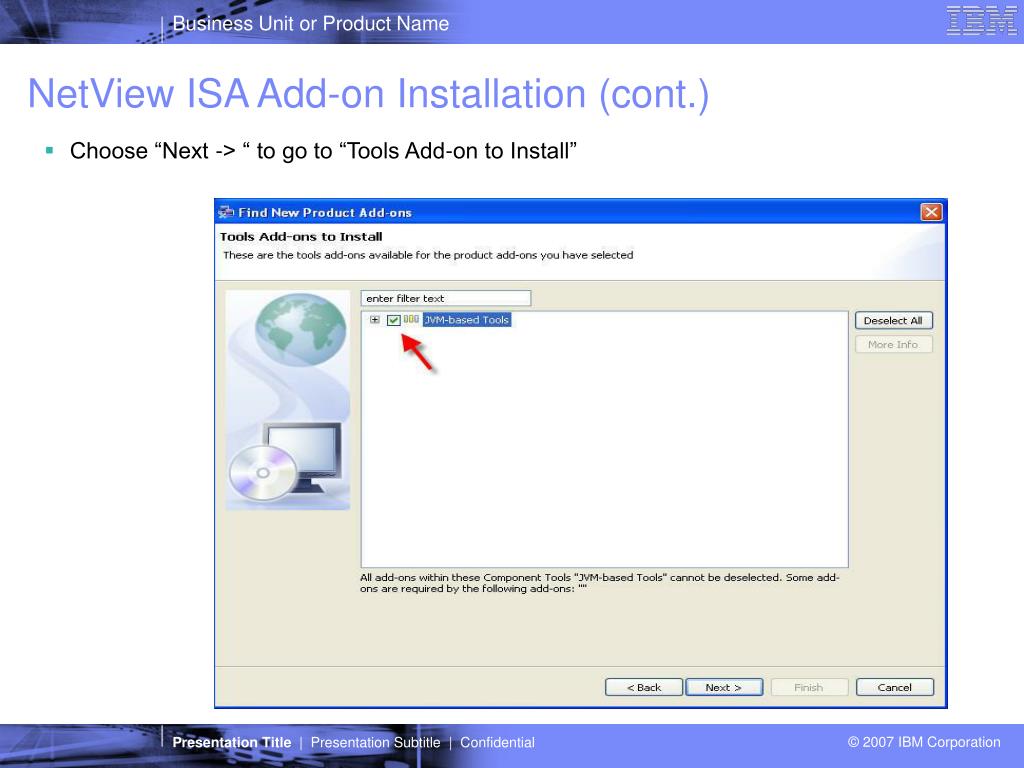Uncheck the JVM-based Tools checkbox
Screen dimensions: 1024x768
click(x=393, y=320)
